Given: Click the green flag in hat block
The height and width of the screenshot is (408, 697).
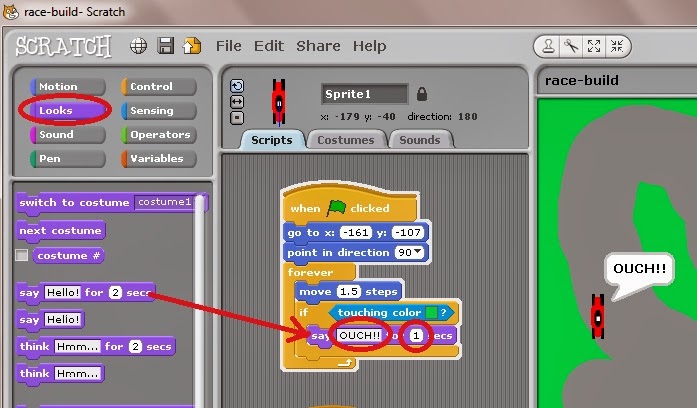Looking at the screenshot, I should (x=336, y=208).
